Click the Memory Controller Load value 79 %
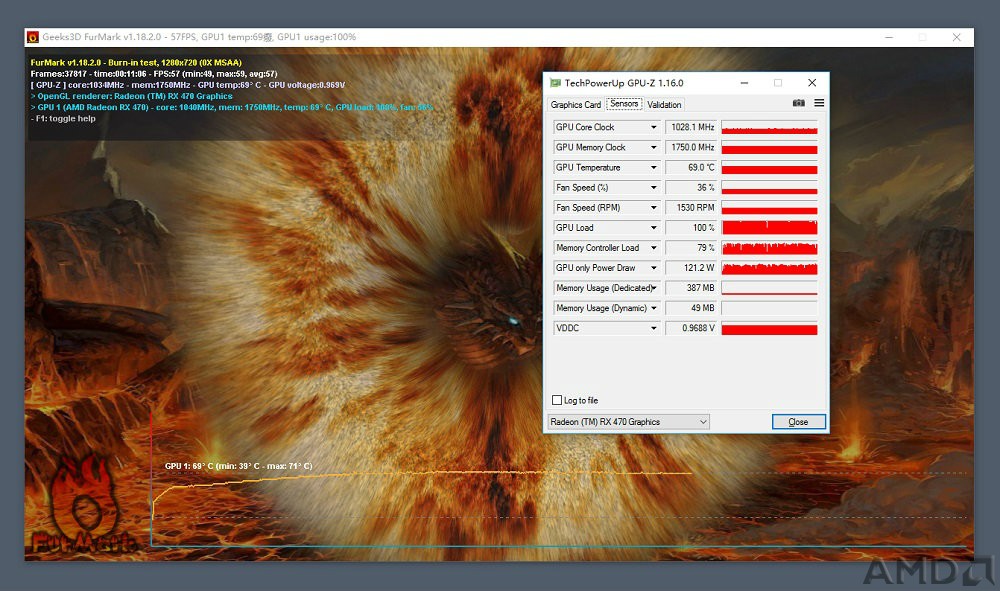The width and height of the screenshot is (1000, 591). click(x=691, y=248)
